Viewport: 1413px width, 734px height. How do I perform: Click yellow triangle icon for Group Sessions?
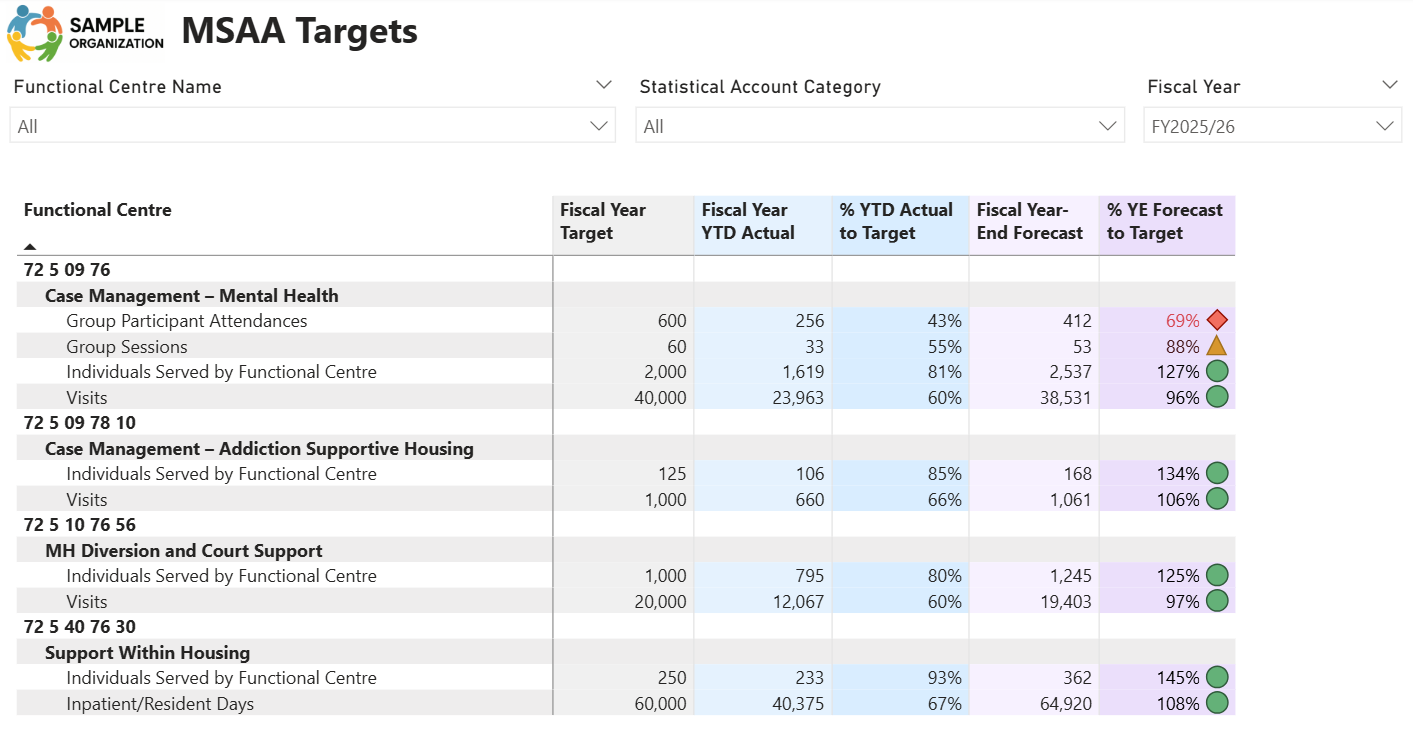[x=1216, y=347]
